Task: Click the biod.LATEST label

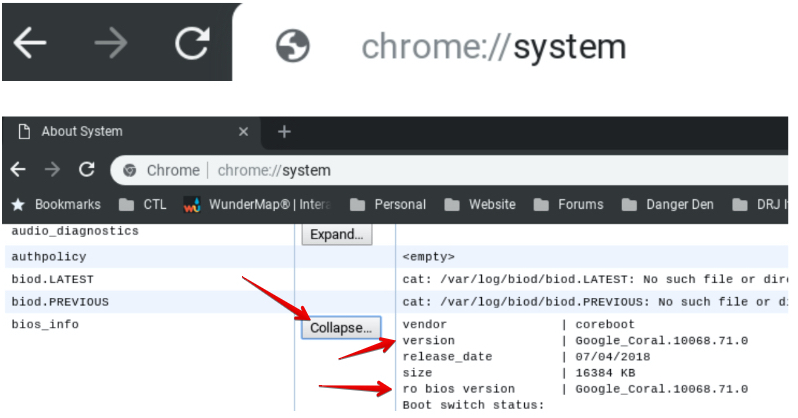Action: click(52, 280)
